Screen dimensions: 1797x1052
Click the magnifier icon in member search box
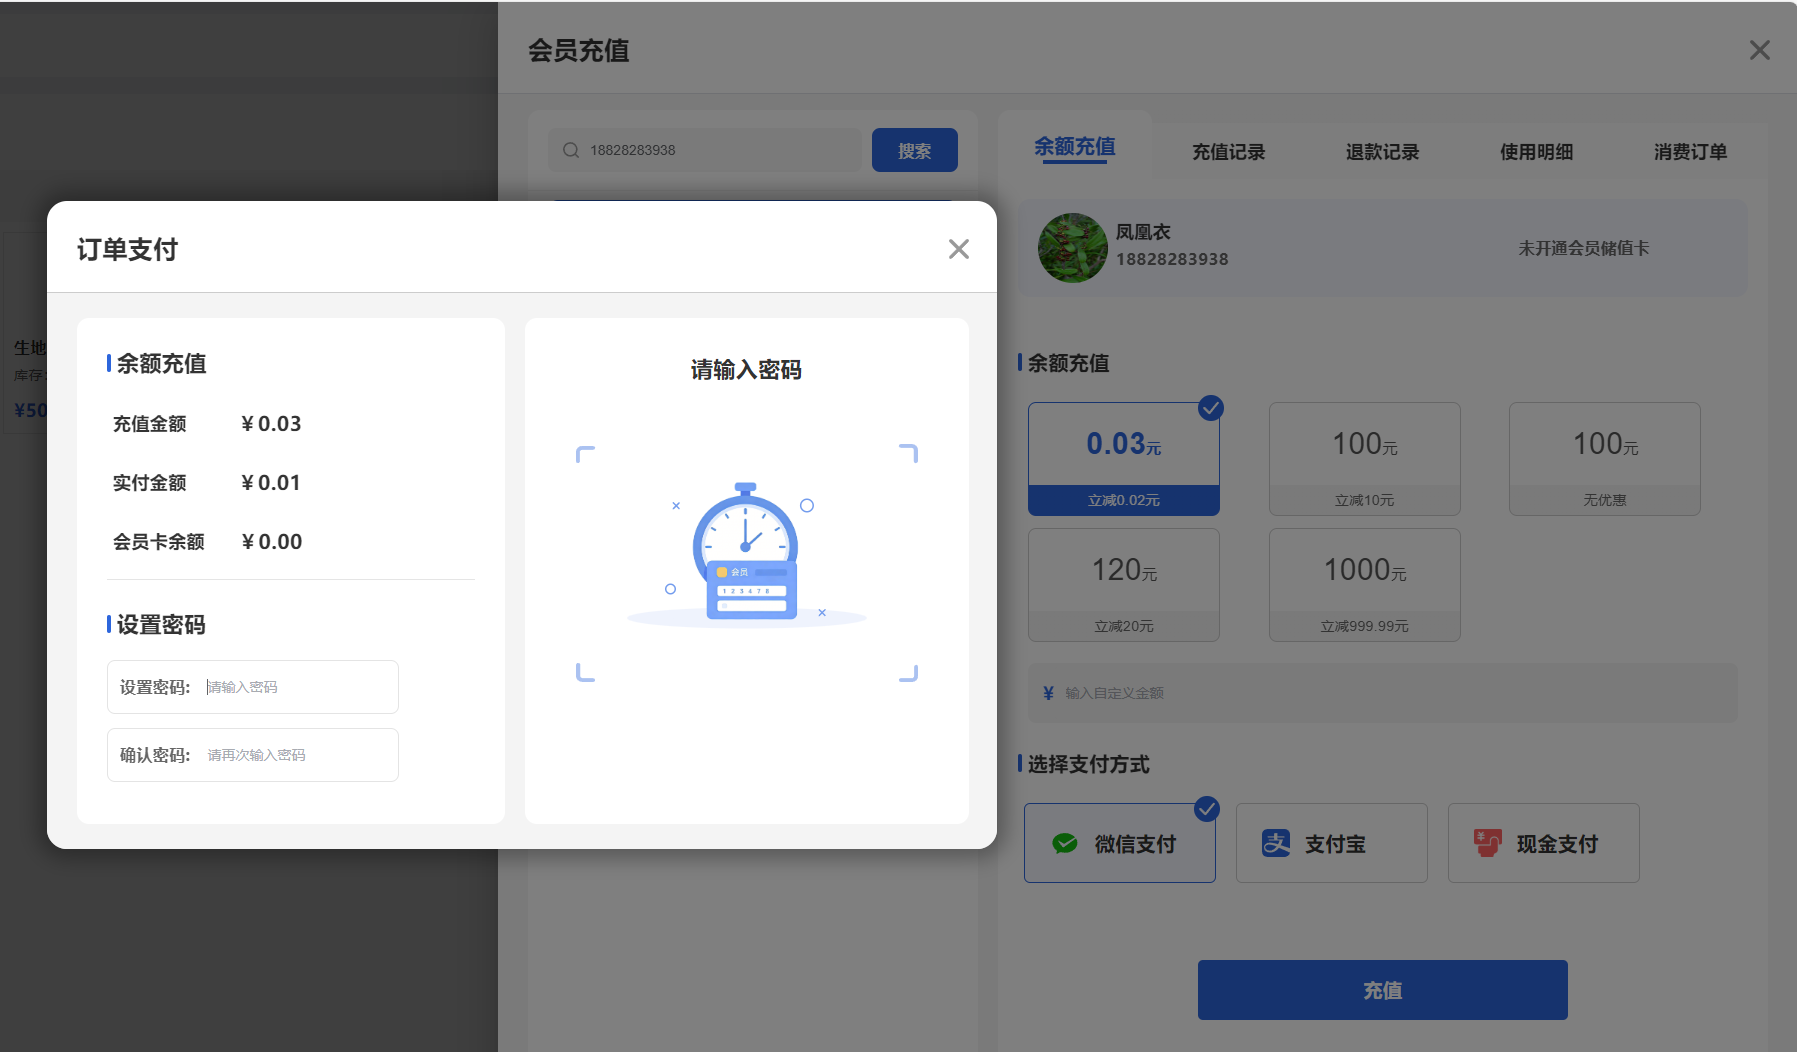click(570, 149)
